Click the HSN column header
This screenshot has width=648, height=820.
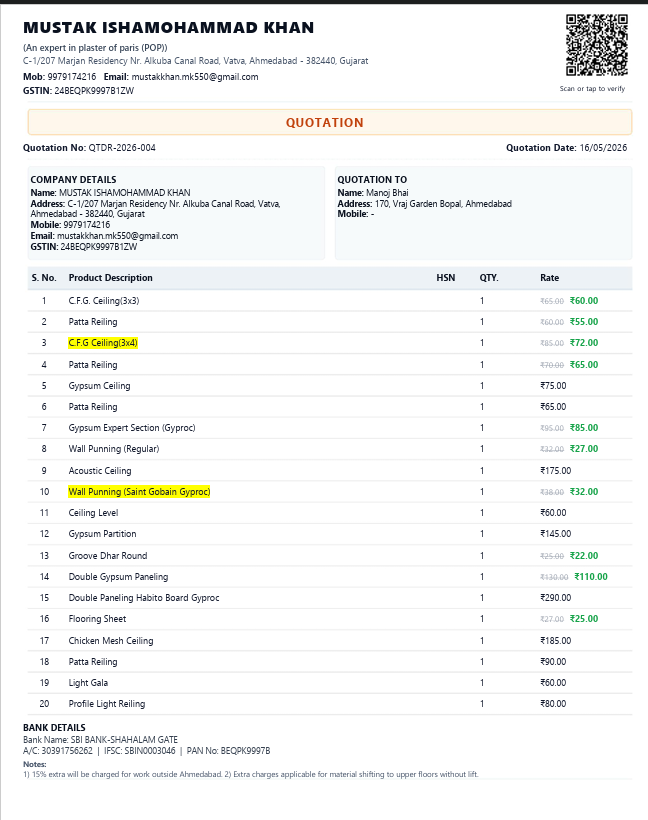click(x=446, y=278)
